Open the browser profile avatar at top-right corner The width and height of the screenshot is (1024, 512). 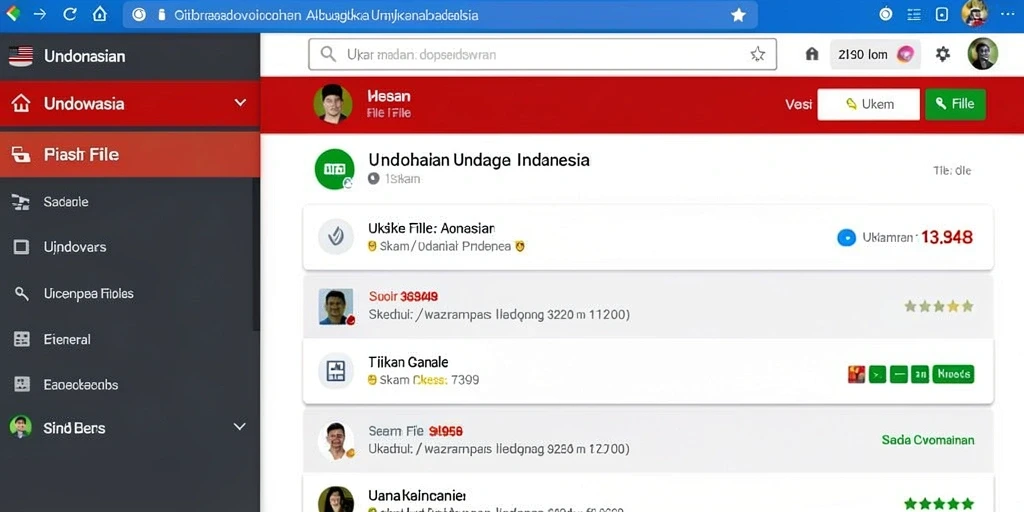[975, 14]
